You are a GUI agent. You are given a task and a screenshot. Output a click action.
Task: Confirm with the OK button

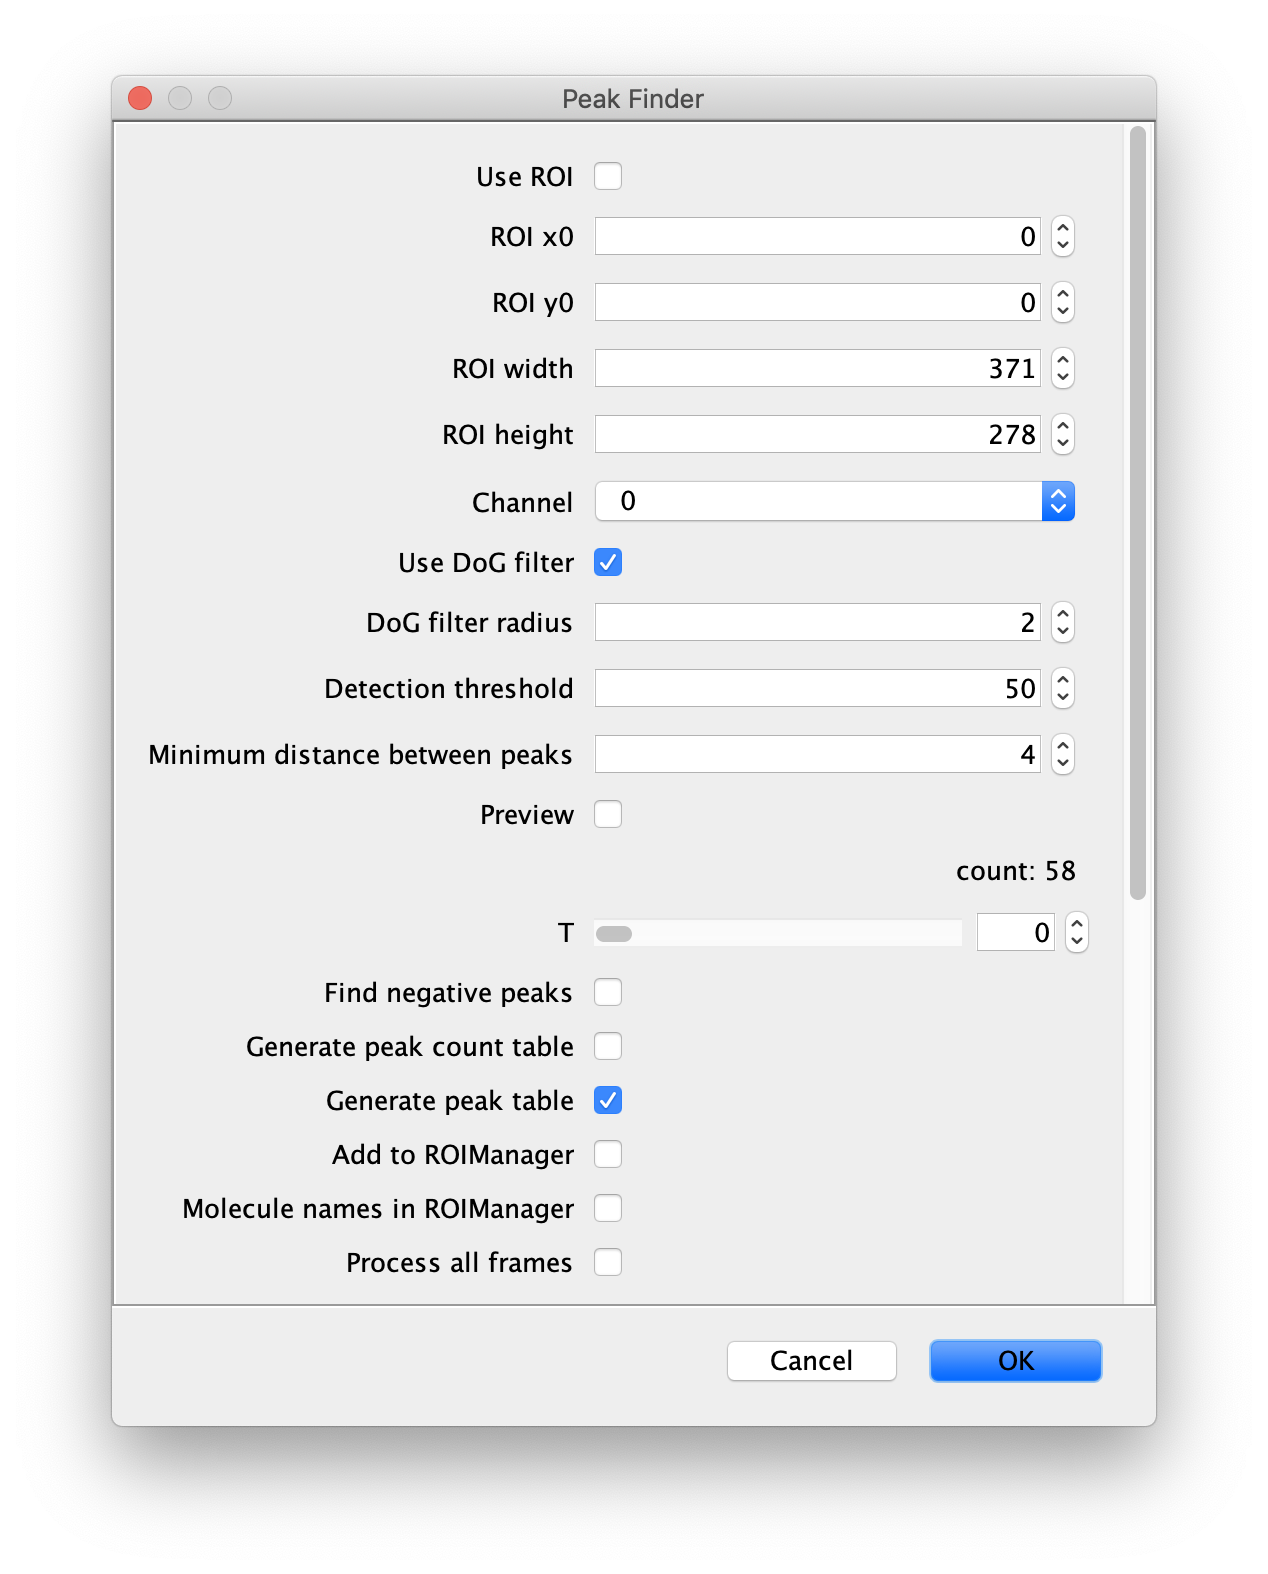pos(1016,1361)
